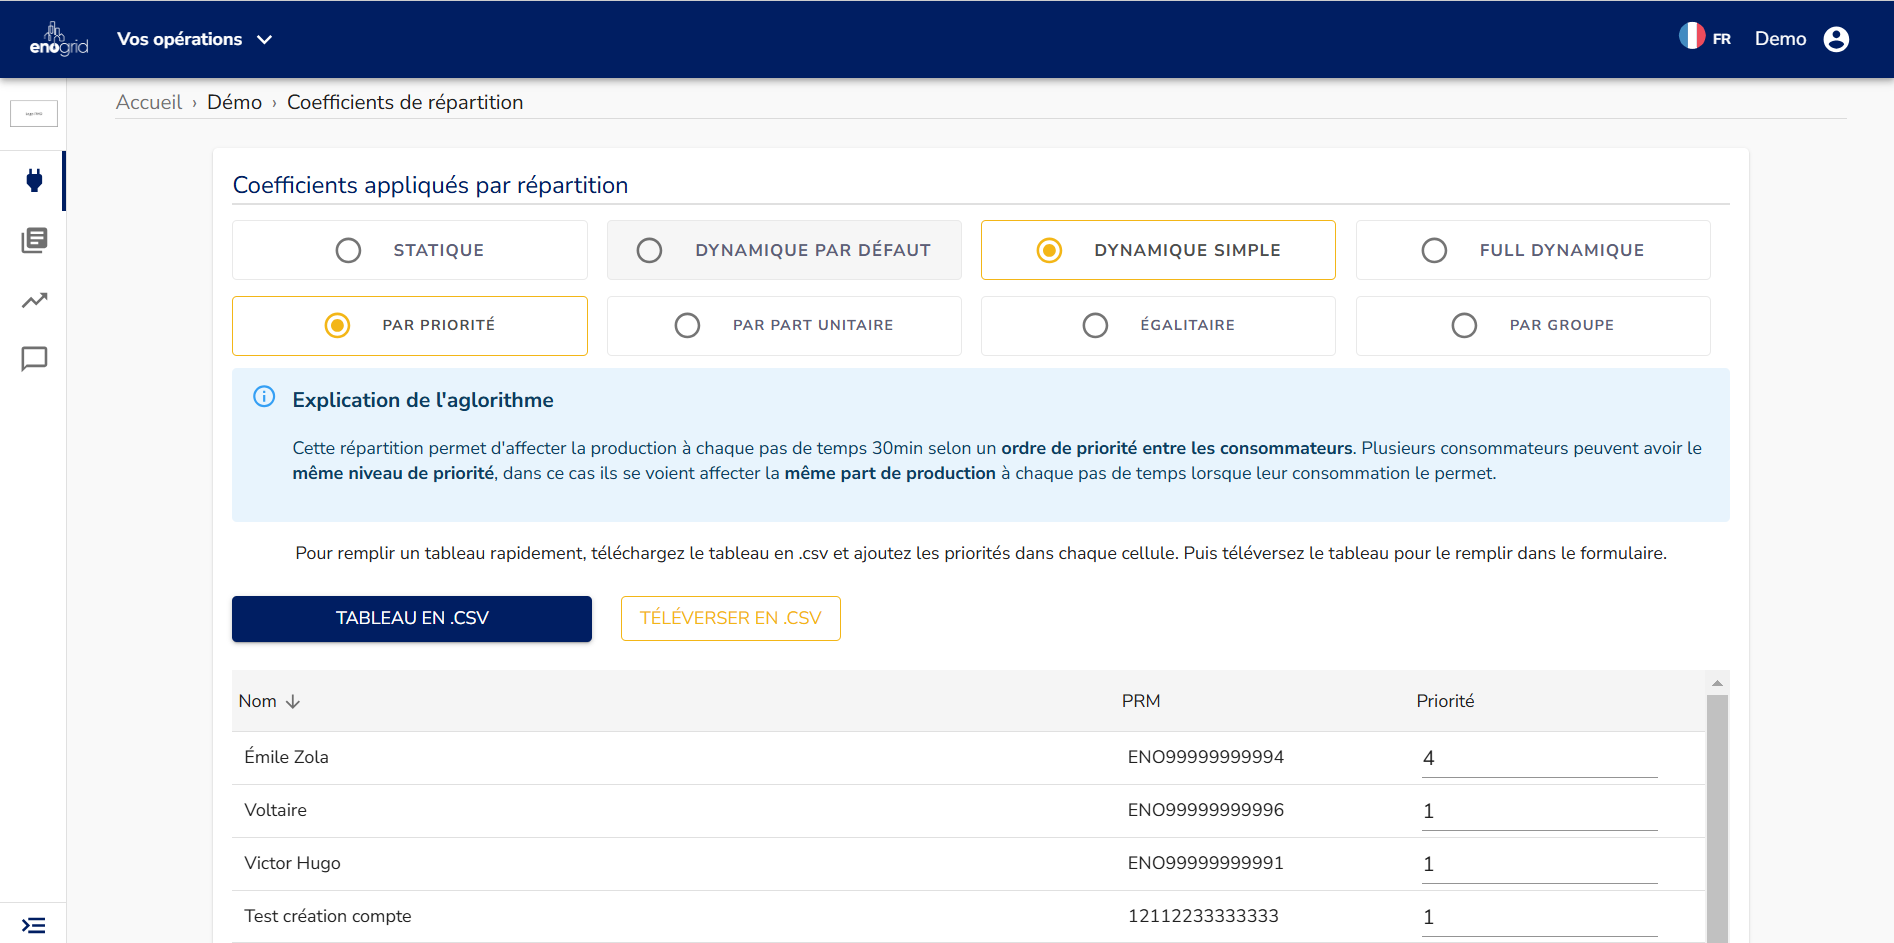Choose the Par part unitaire option

[687, 325]
